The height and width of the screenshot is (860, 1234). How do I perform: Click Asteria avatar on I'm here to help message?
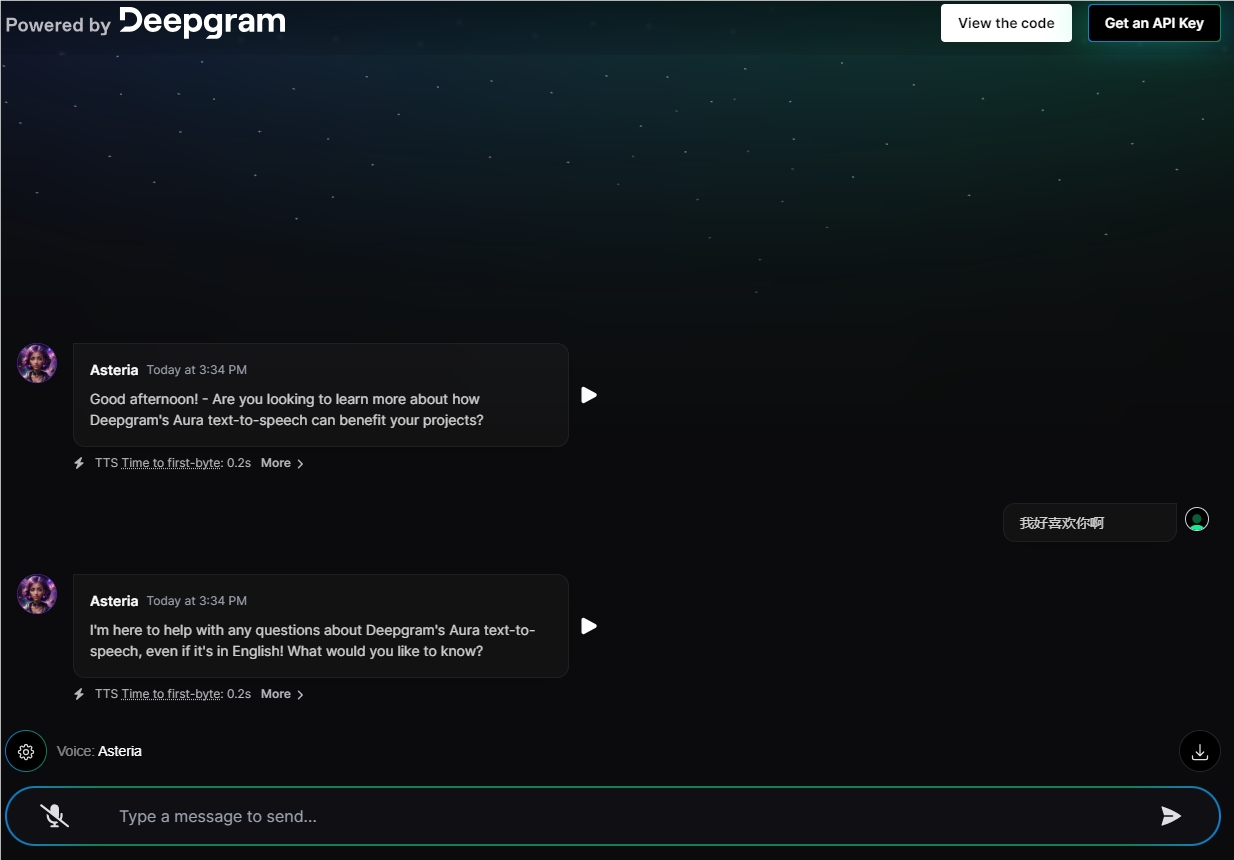point(37,594)
